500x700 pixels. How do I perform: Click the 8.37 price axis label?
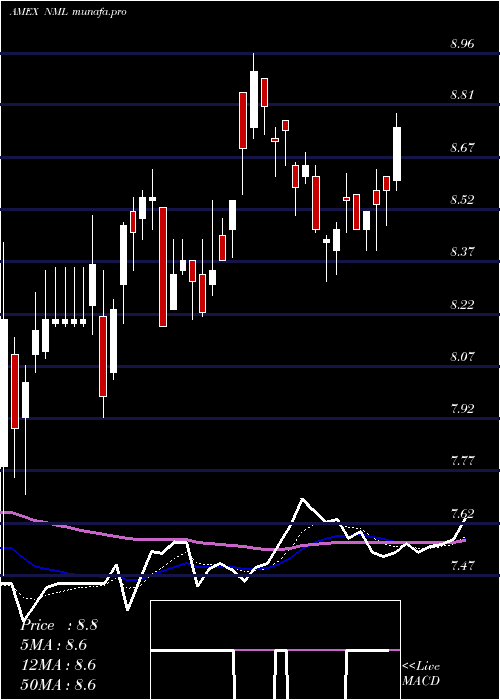pos(462,252)
